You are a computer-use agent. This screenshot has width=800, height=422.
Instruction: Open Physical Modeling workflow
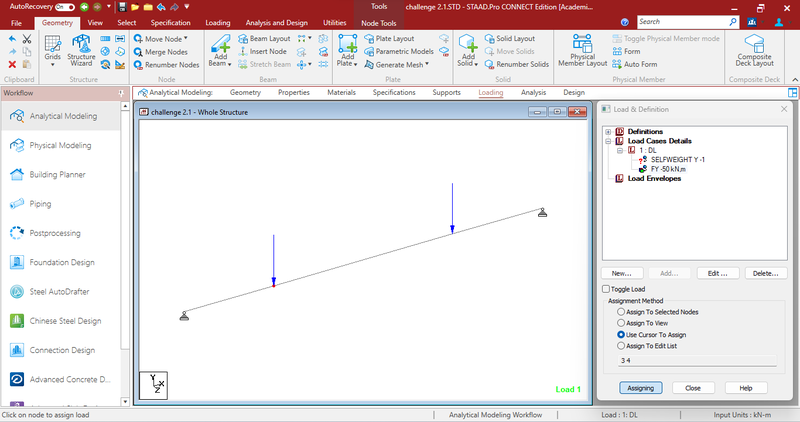click(61, 145)
